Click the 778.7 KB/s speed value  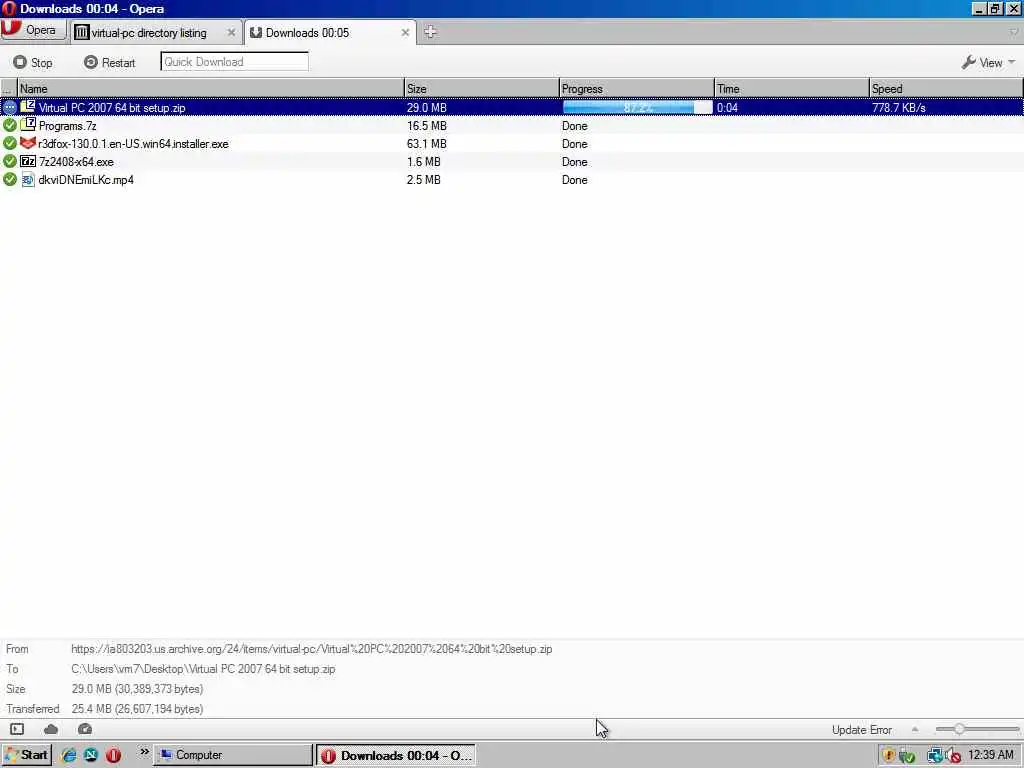tap(899, 108)
